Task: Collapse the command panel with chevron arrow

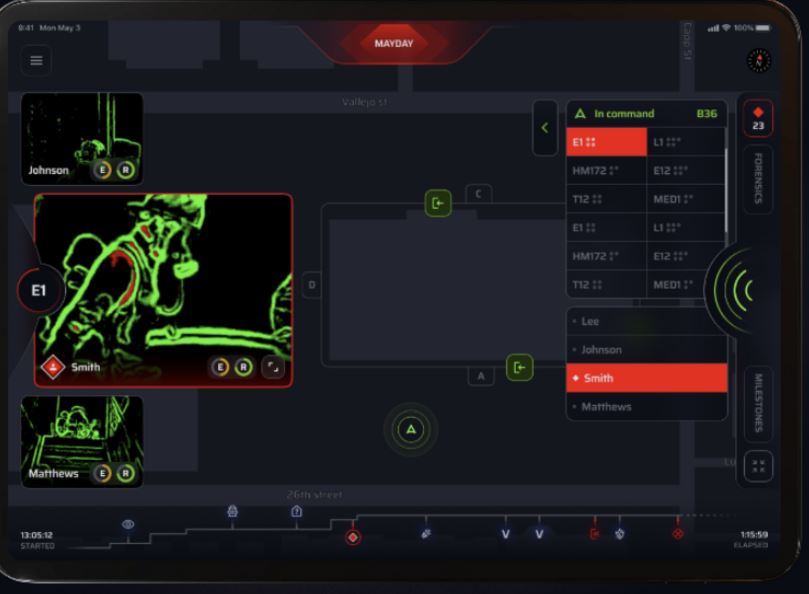Action: click(x=545, y=128)
